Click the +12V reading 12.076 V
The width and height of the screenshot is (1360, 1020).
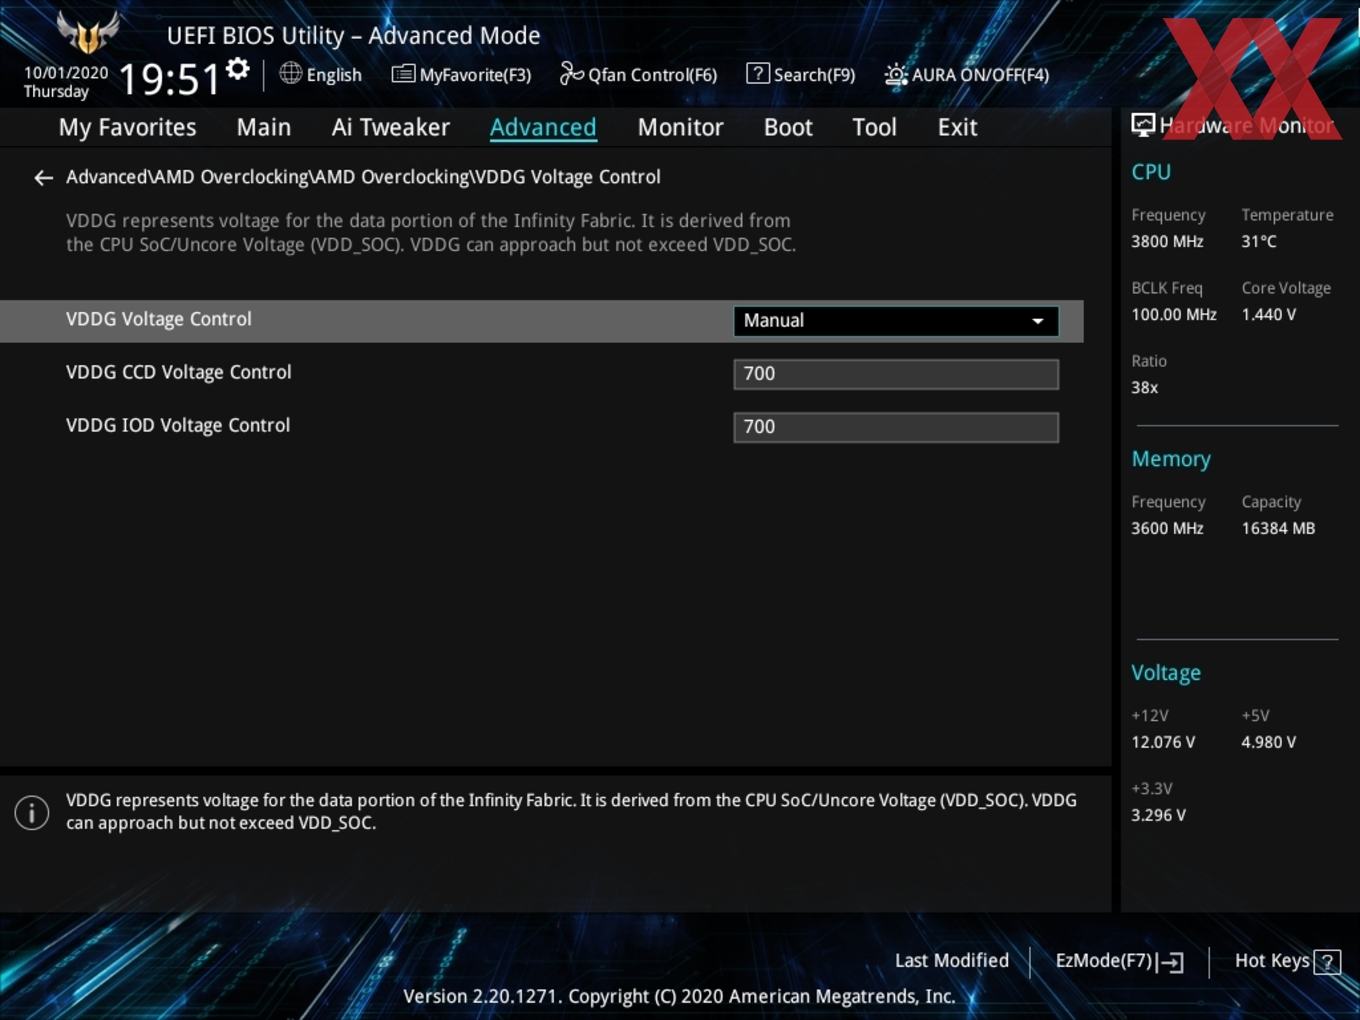[x=1163, y=742]
